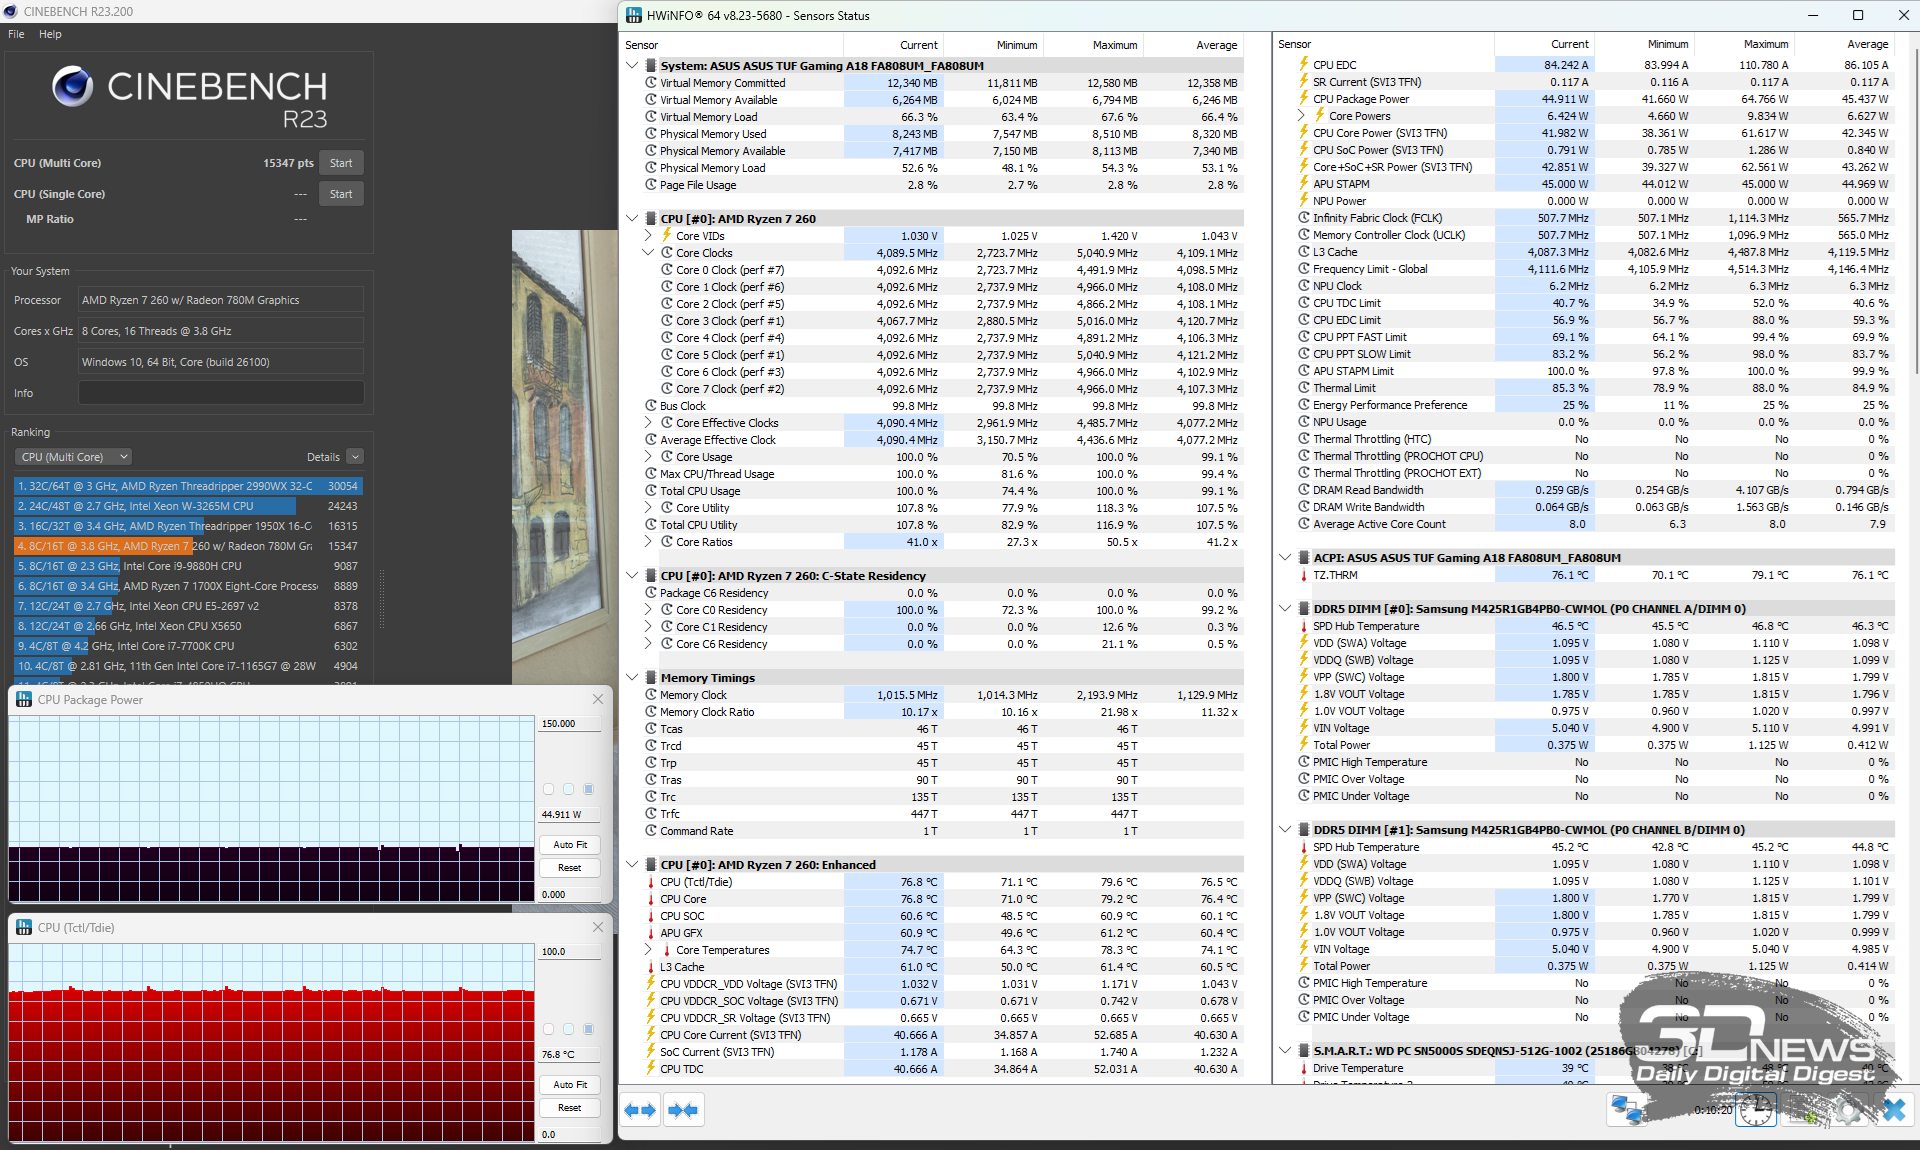Viewport: 1920px width, 1150px height.
Task: Click Cinebench sphere logo
Action: pyautogui.click(x=72, y=87)
